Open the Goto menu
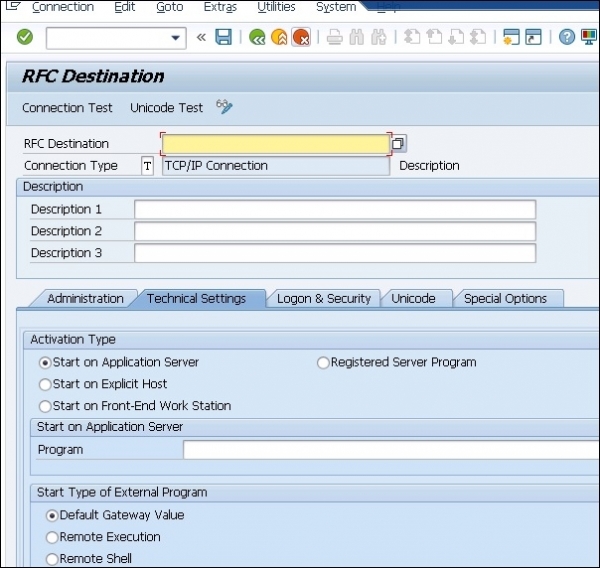The width and height of the screenshot is (600, 568). point(170,7)
